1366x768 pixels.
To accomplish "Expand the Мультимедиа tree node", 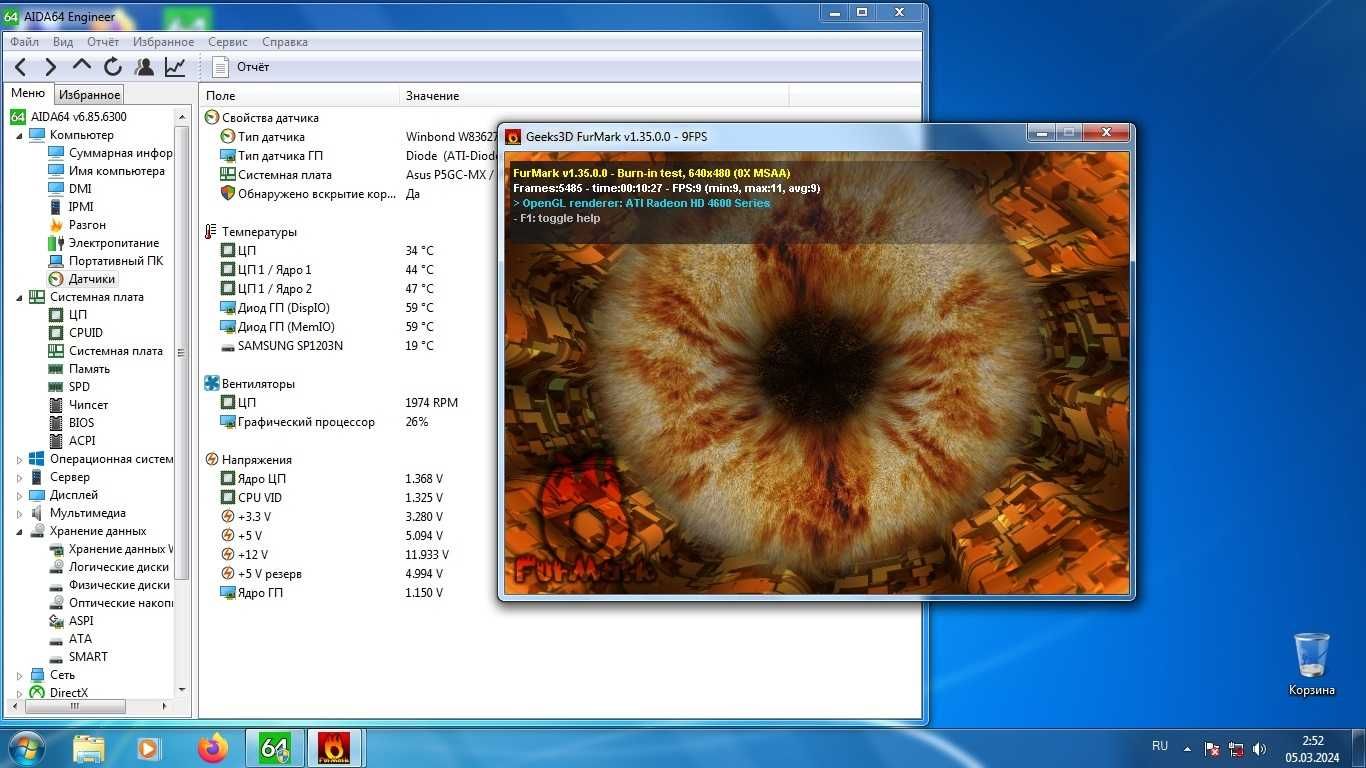I will click(19, 513).
